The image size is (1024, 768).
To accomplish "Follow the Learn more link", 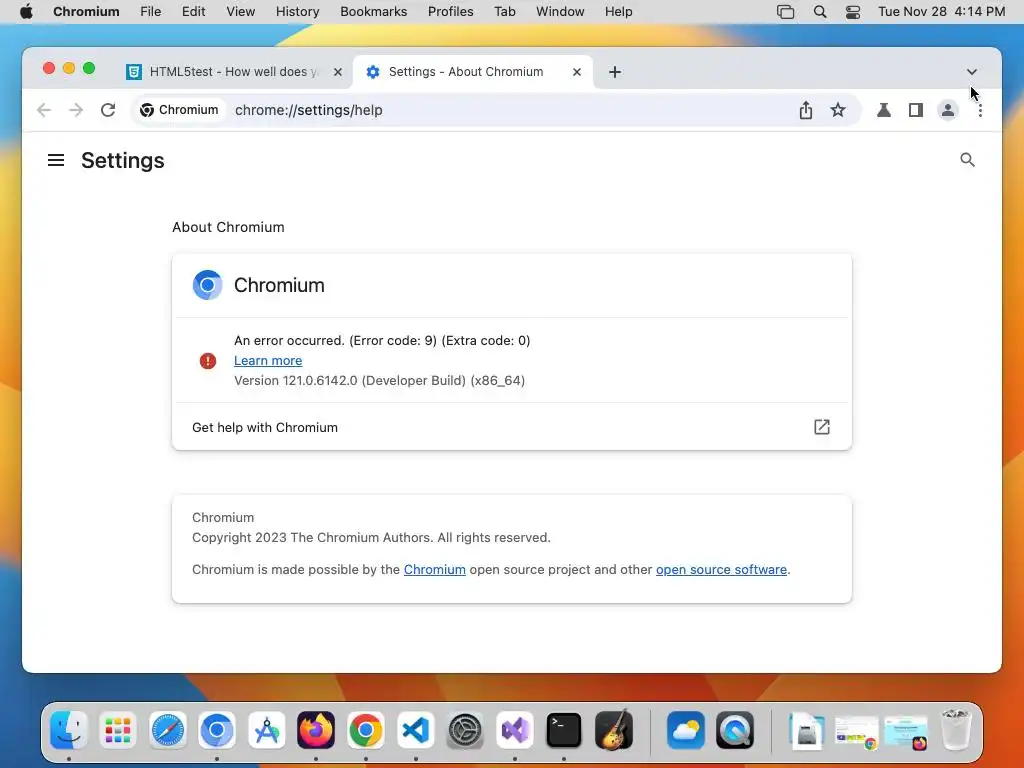I will 268,360.
